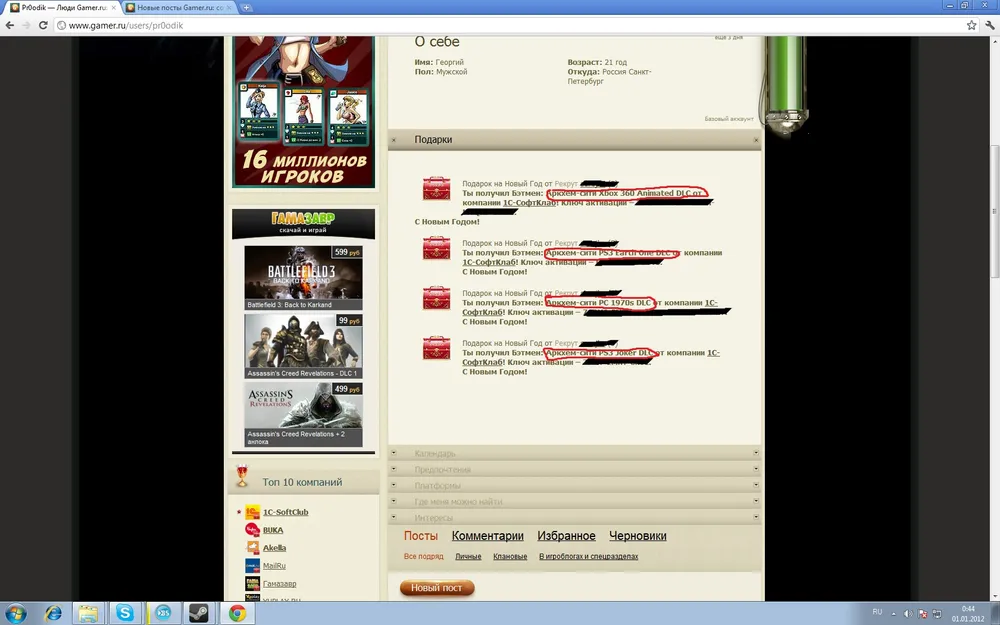Open the Chrome wrench menu

[990, 26]
